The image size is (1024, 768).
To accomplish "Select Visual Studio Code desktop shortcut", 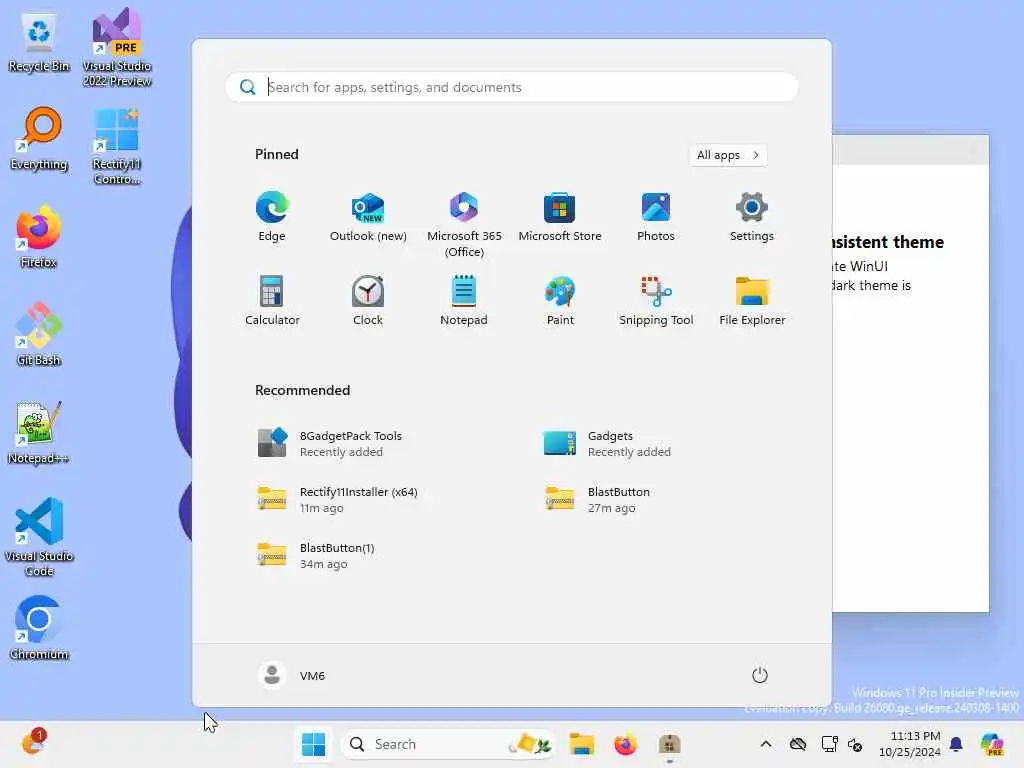I will click(39, 537).
